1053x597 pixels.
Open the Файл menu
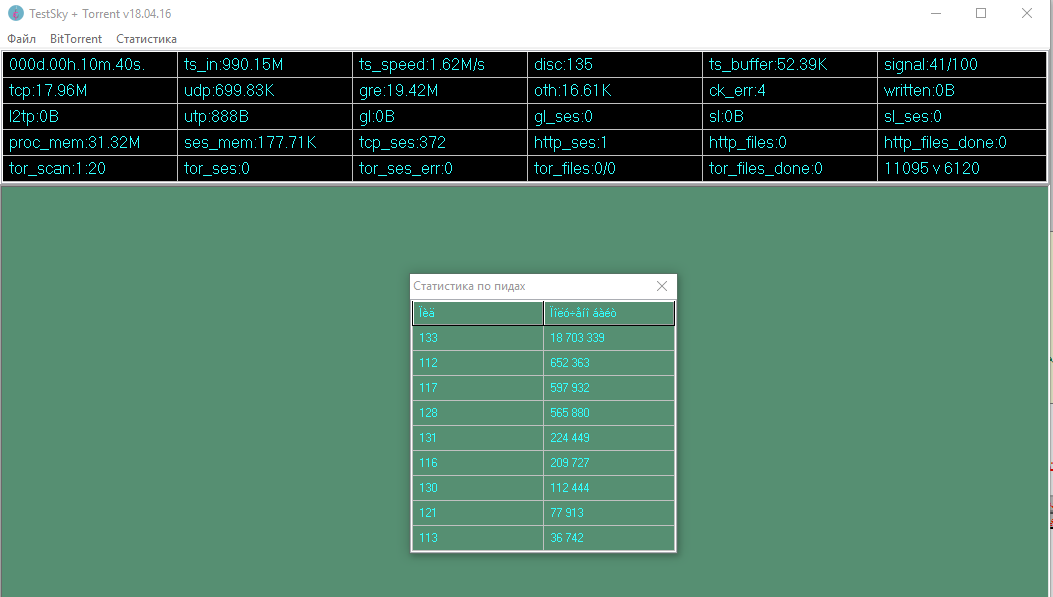point(21,39)
